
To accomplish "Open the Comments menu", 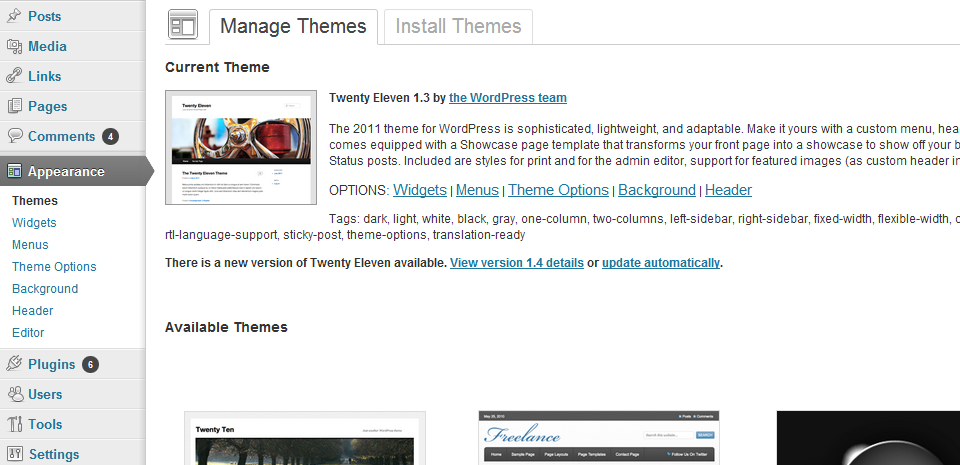I will (61, 136).
